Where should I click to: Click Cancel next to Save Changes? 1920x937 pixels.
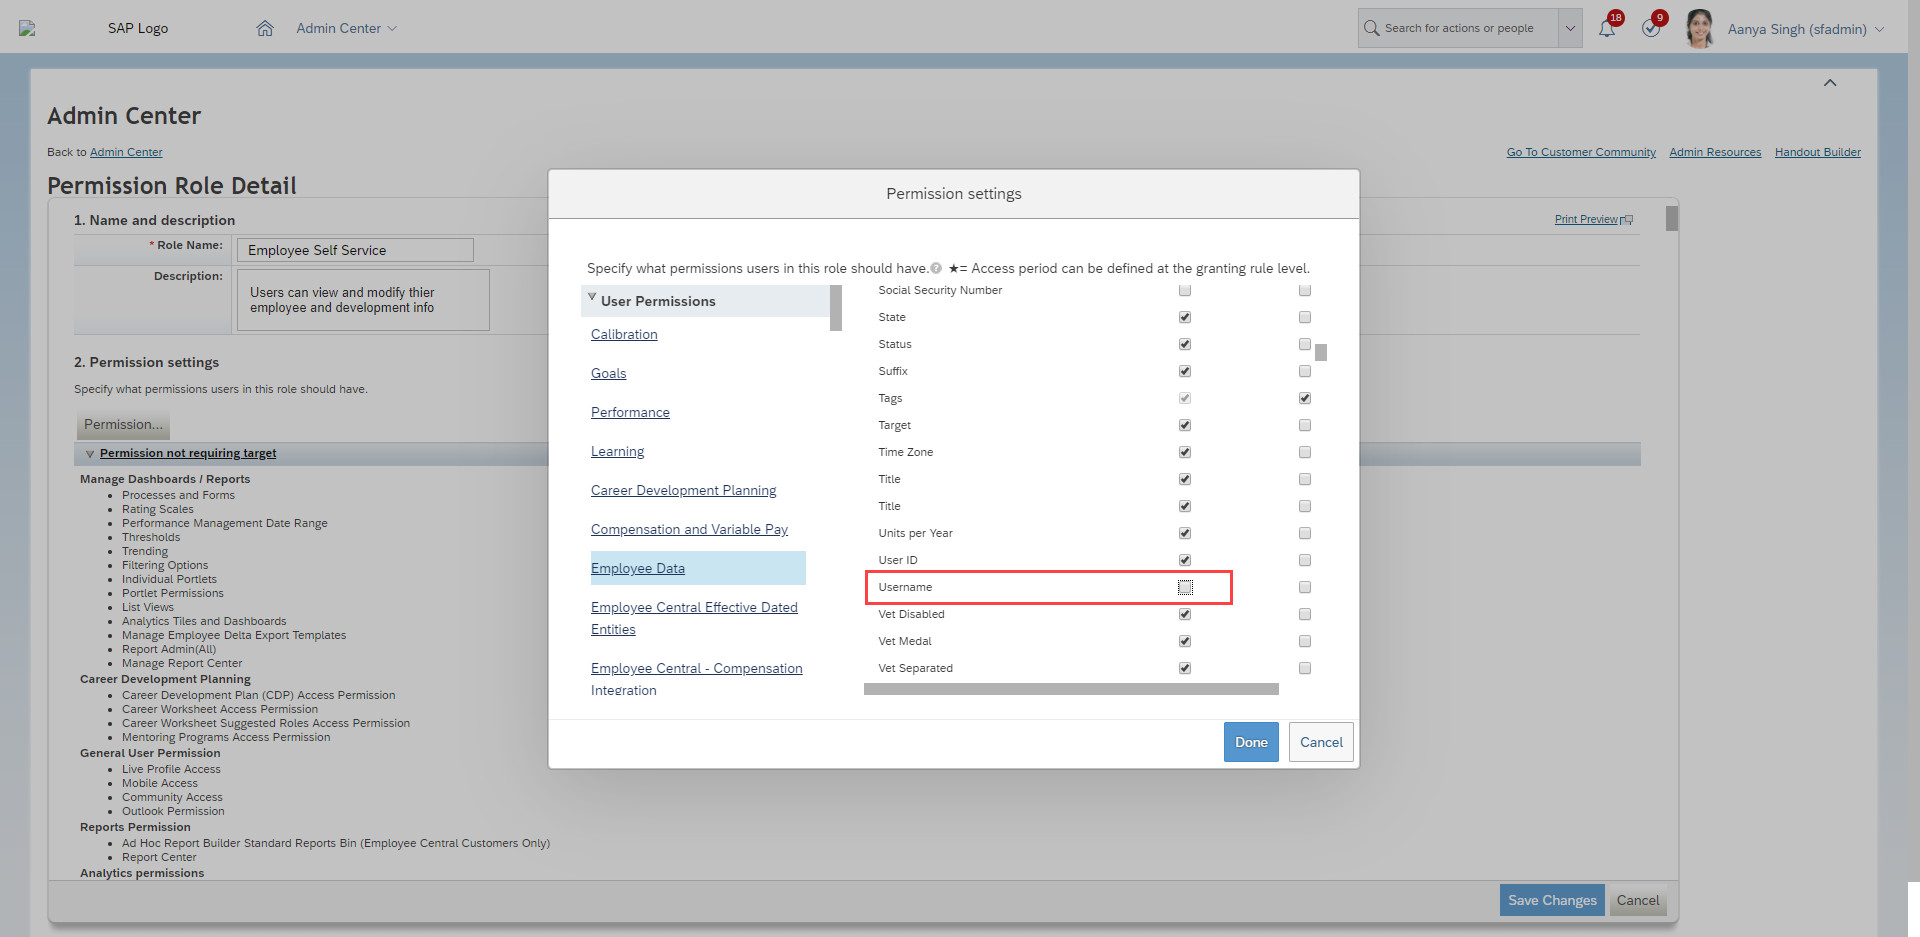pos(1638,900)
